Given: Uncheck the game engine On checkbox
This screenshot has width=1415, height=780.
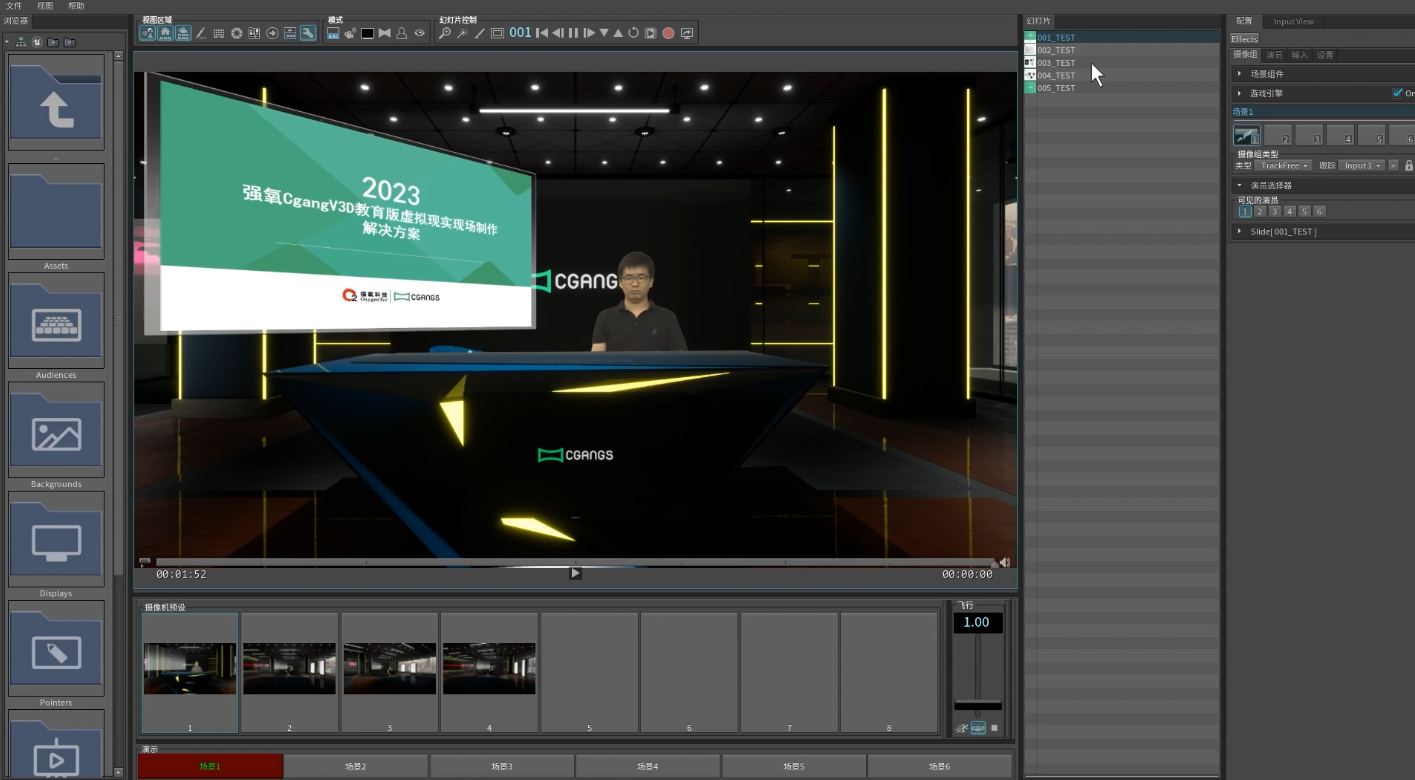Looking at the screenshot, I should point(1397,93).
